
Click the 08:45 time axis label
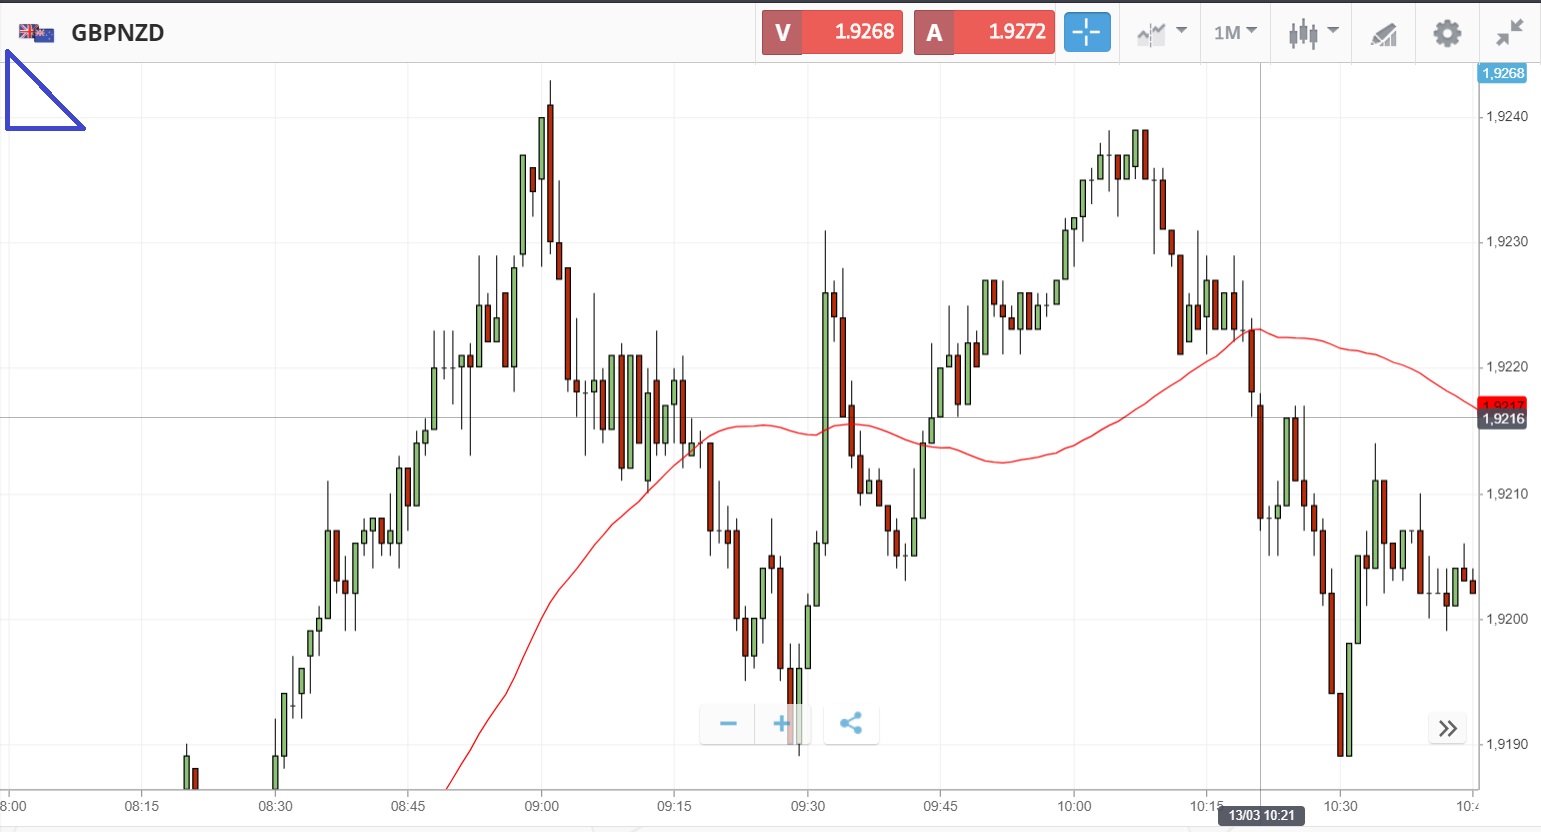point(408,806)
